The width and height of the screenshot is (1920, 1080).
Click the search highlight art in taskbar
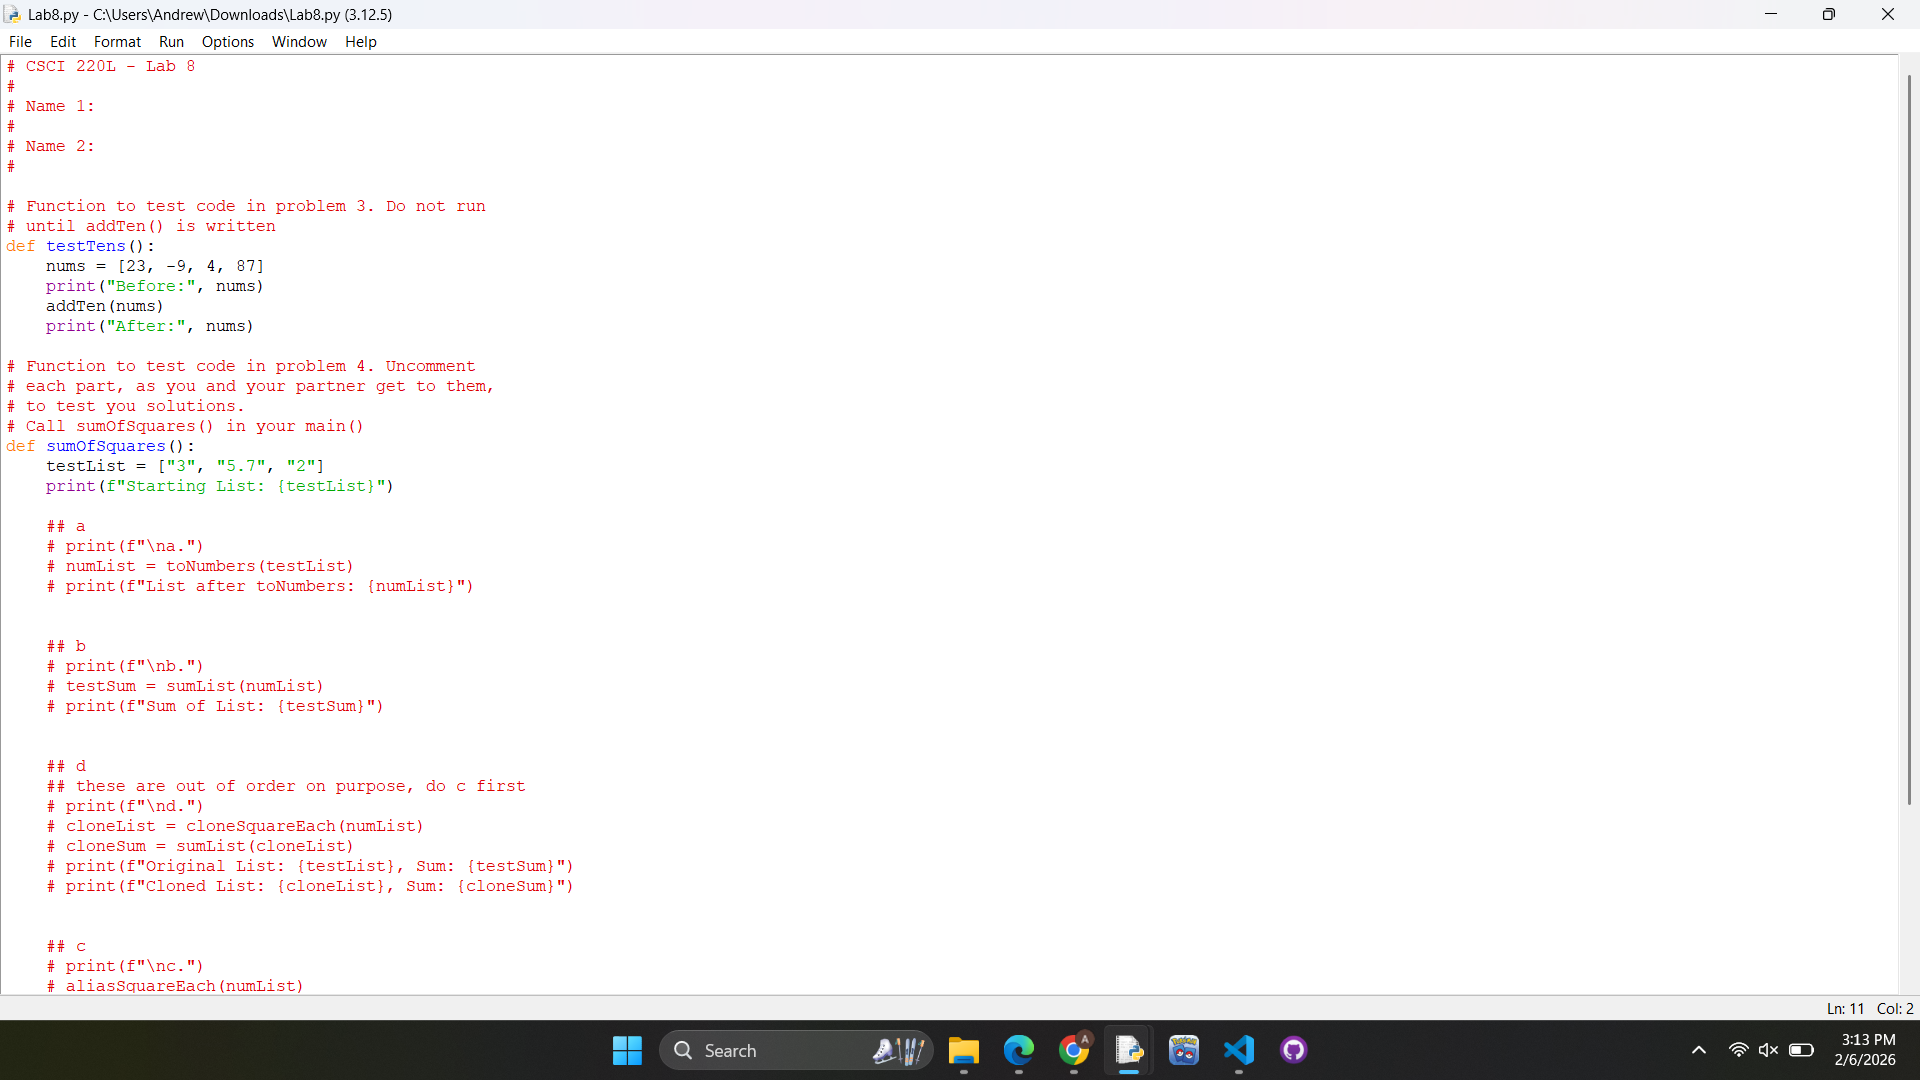898,1050
